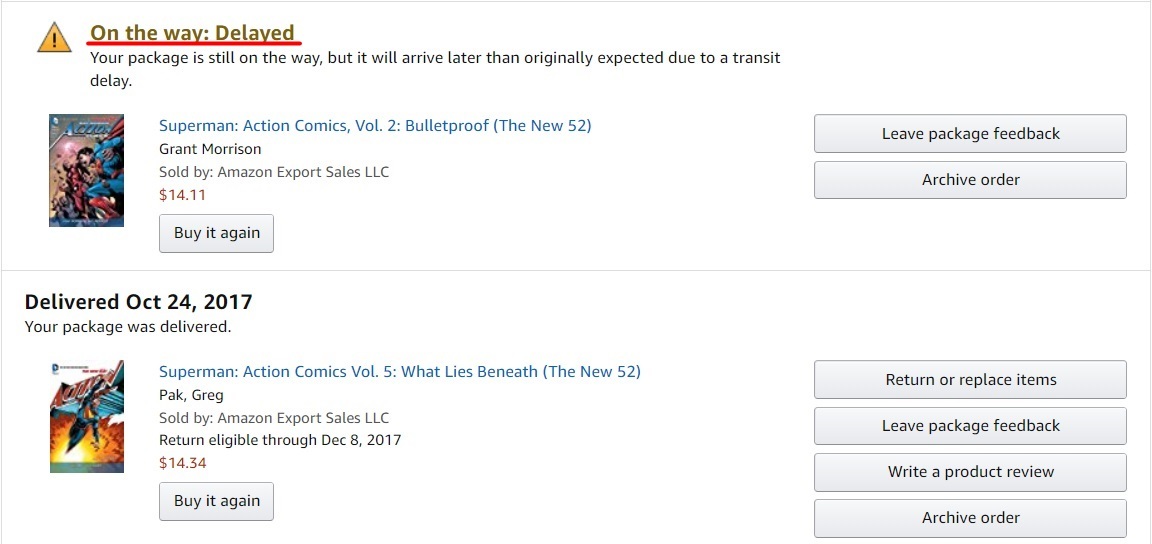Click the Delivered Oct 24, 2017 heading
The height and width of the screenshot is (544, 1152).
pyautogui.click(x=138, y=301)
